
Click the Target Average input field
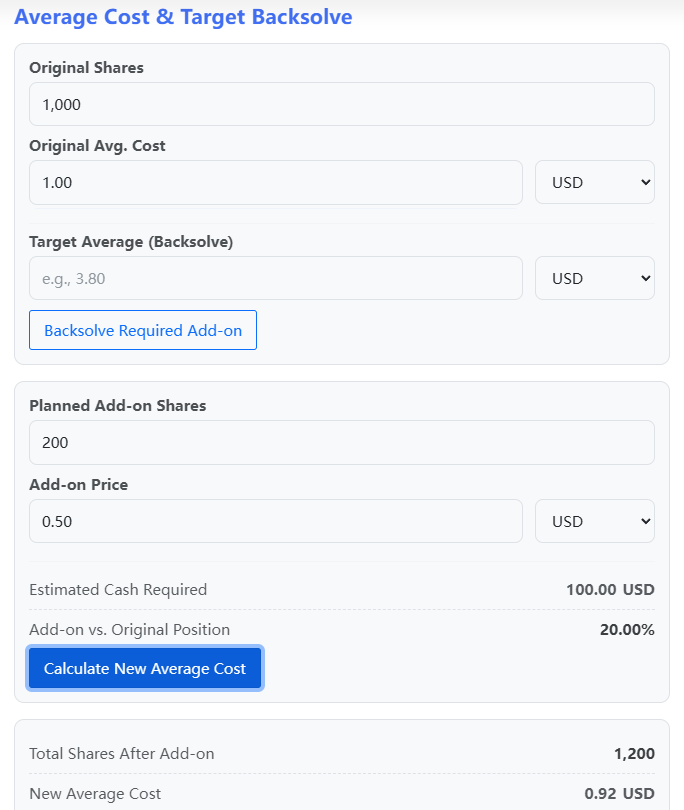click(275, 278)
